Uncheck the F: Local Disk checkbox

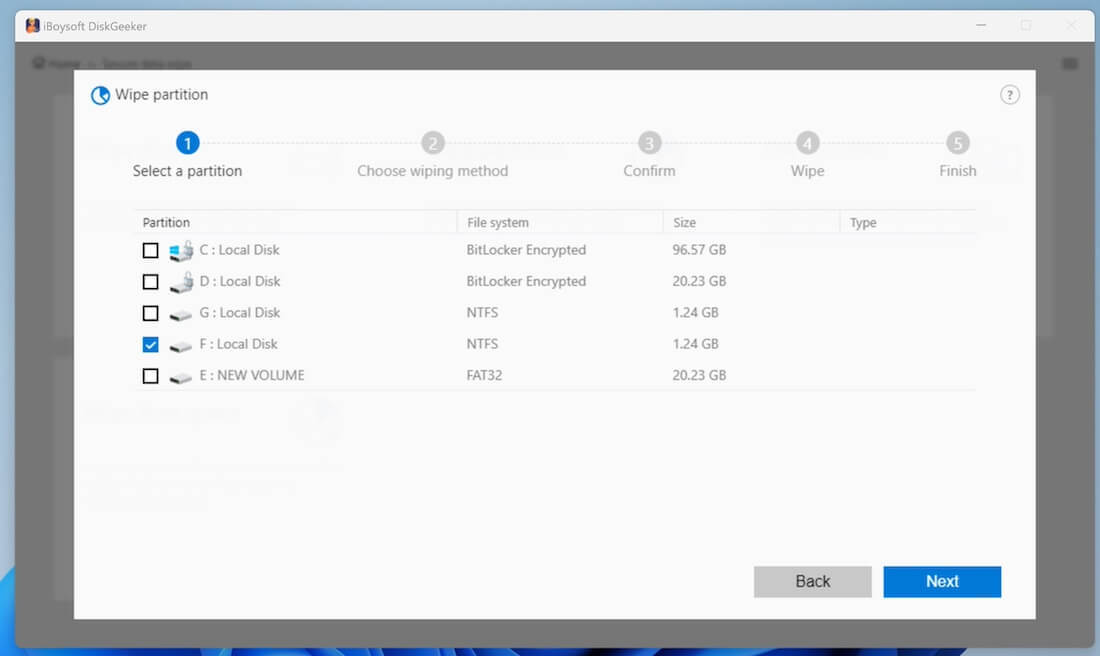150,344
